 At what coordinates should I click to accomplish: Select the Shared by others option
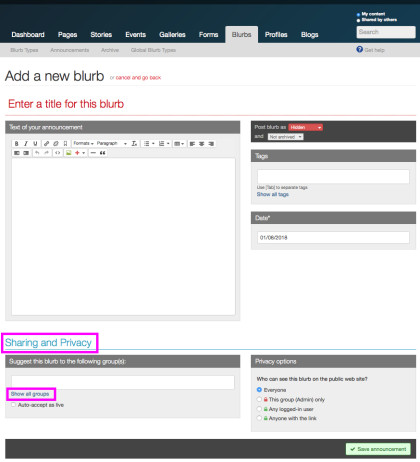[358, 20]
